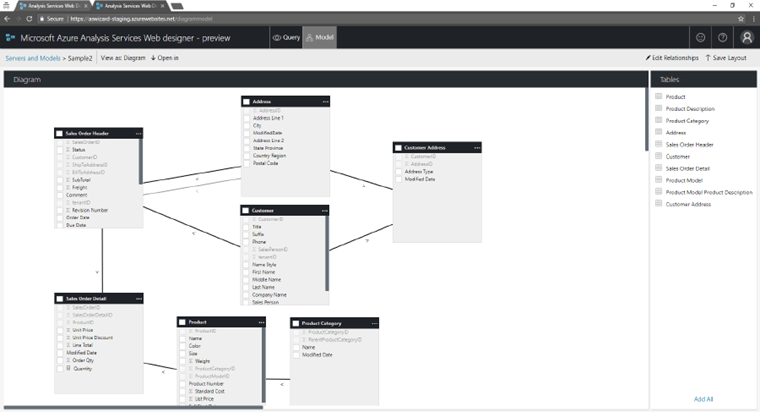Open Sales Order Header ellipsis menu
This screenshot has width=760, height=412.
click(x=139, y=133)
